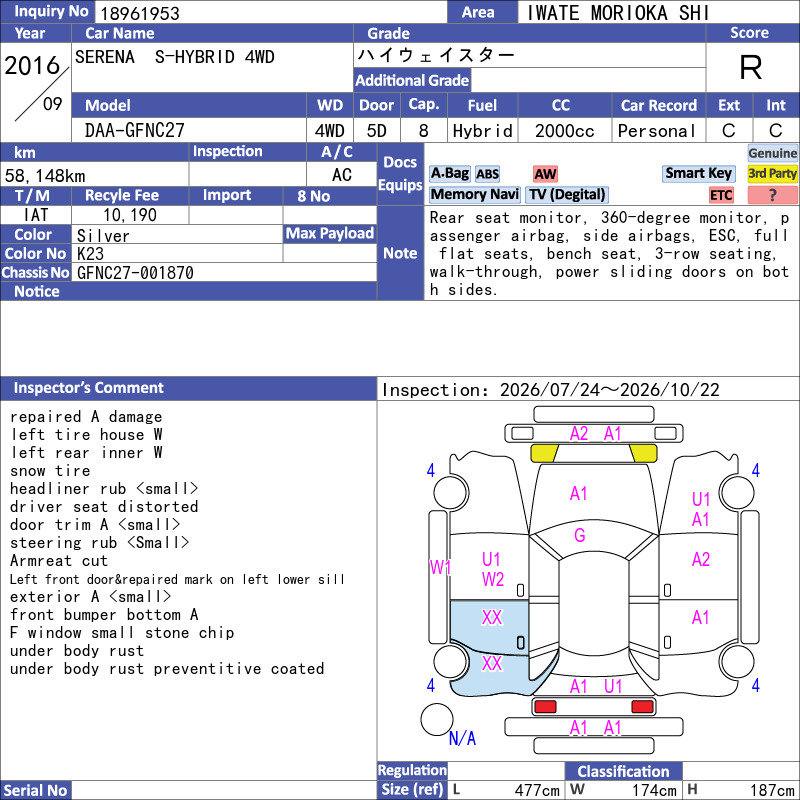
Task: Click the Smart Key badge
Action: tap(698, 173)
